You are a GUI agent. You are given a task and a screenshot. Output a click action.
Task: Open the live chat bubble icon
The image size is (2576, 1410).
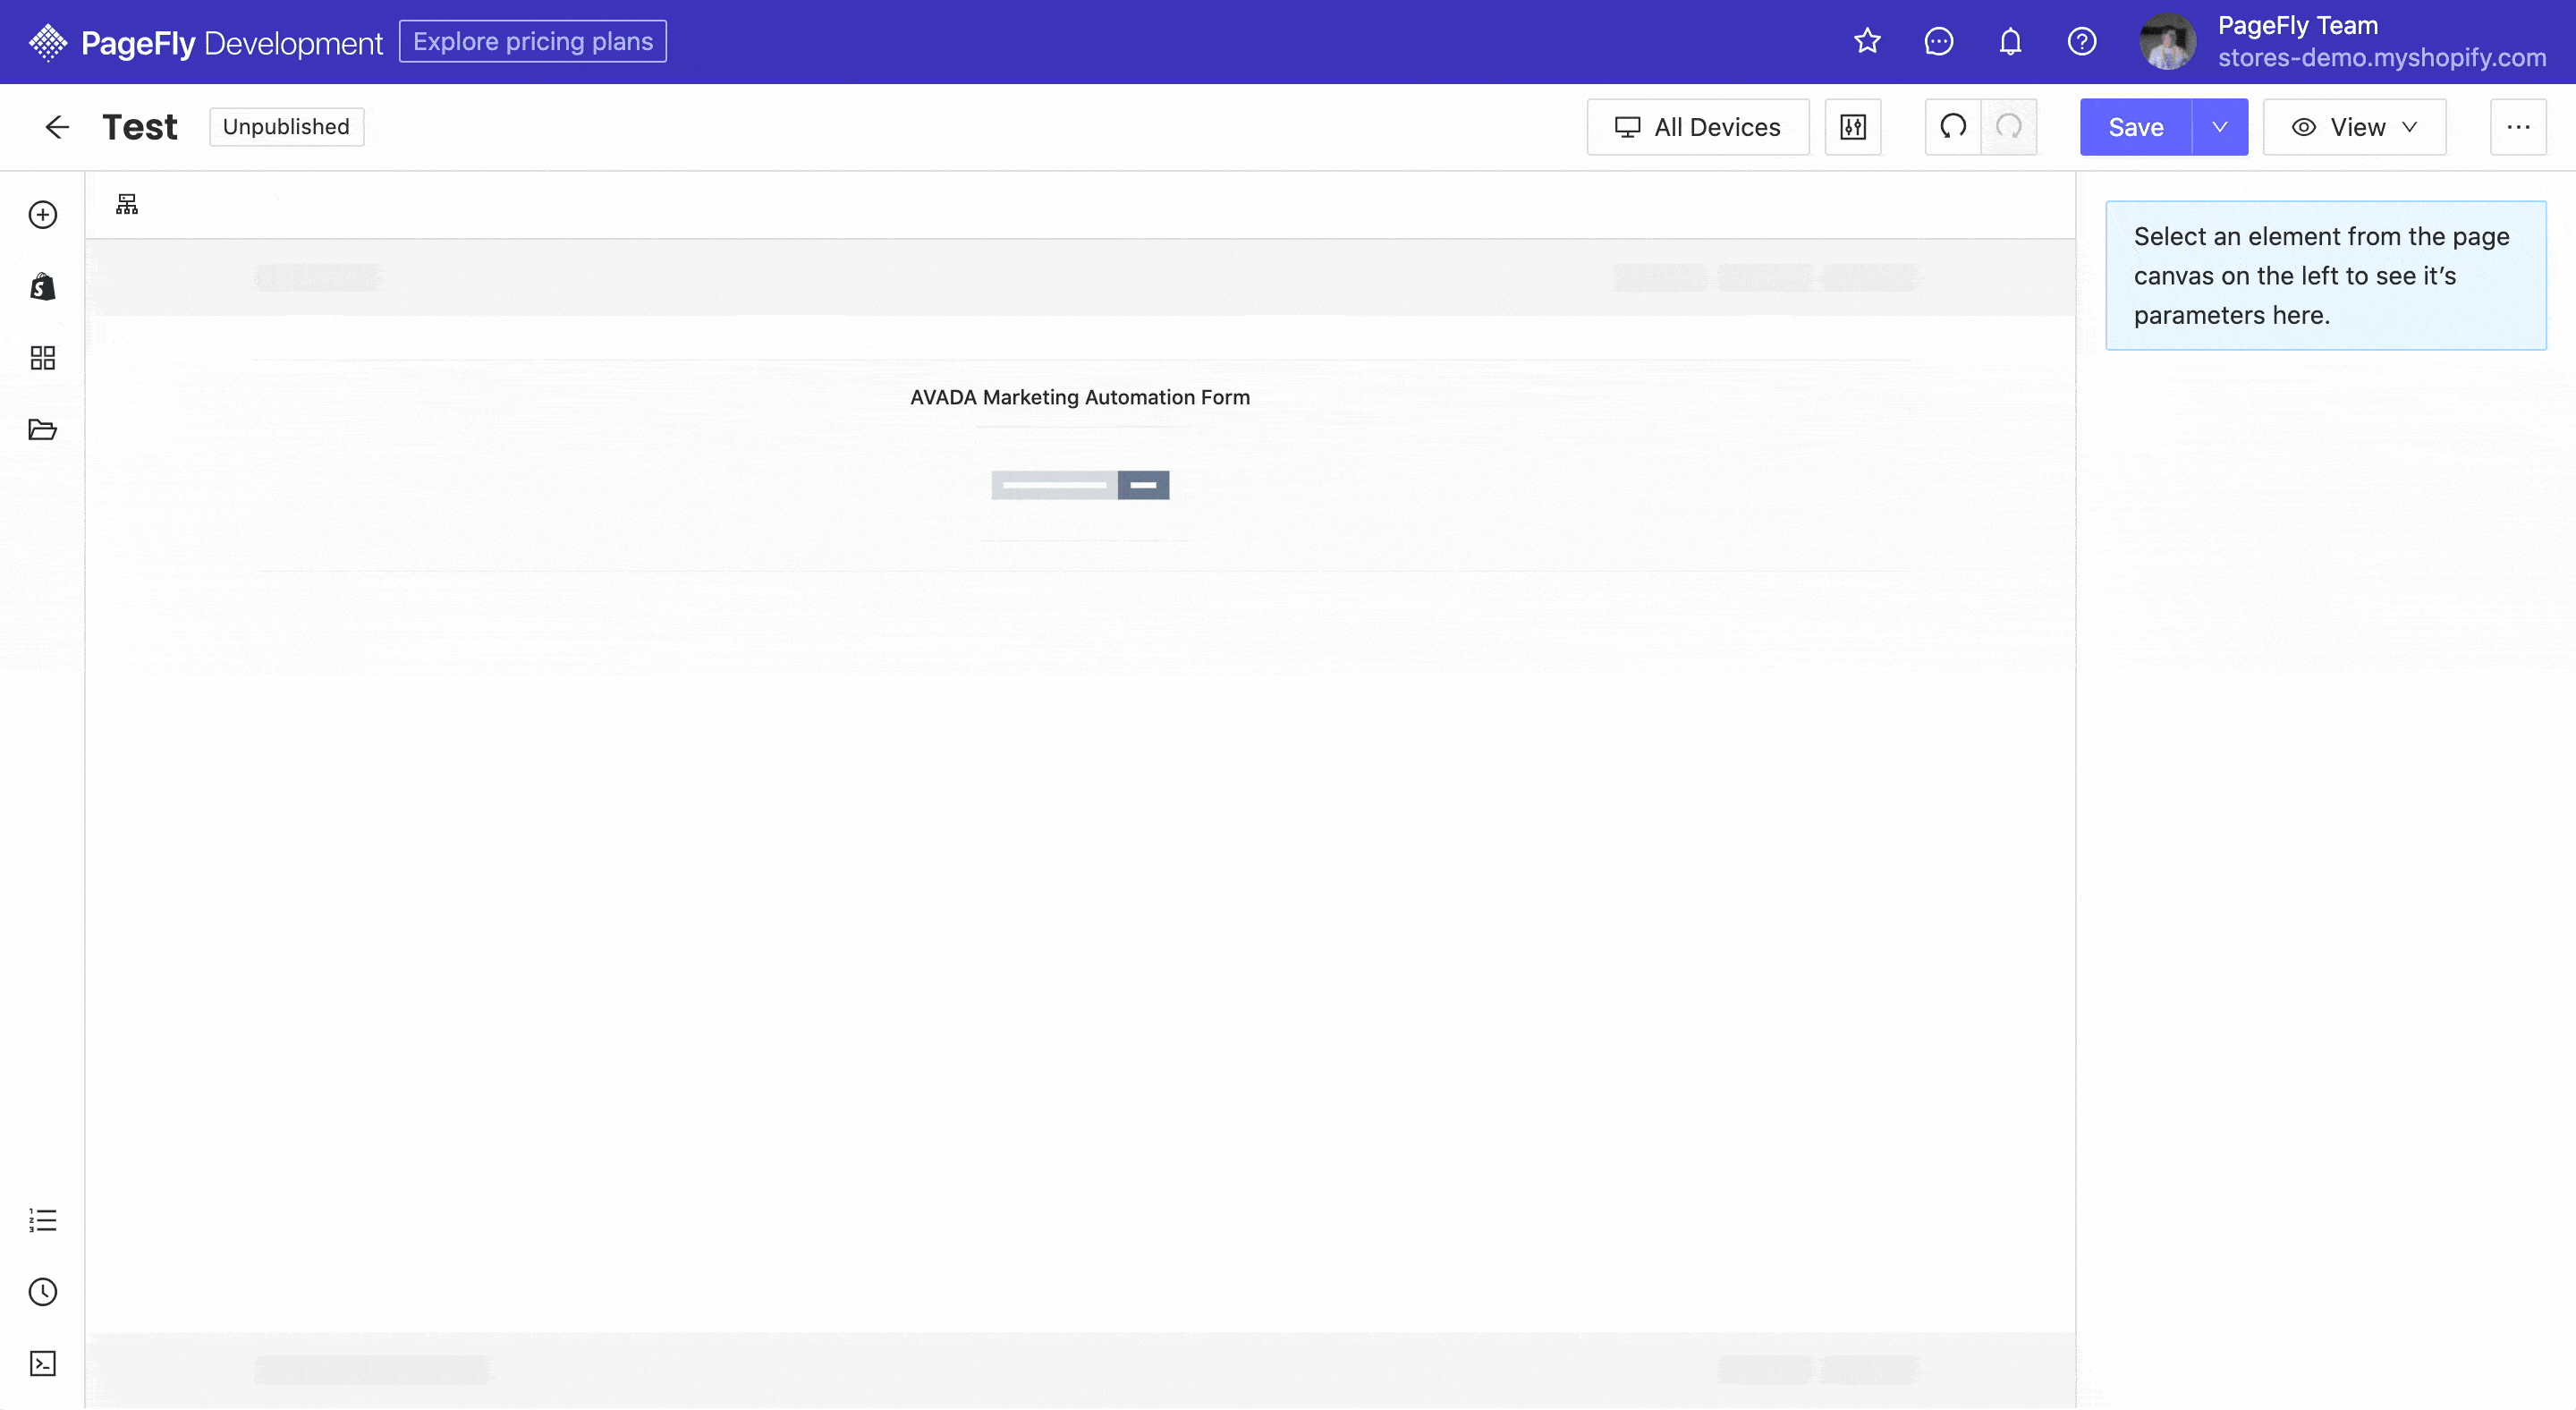click(1939, 41)
